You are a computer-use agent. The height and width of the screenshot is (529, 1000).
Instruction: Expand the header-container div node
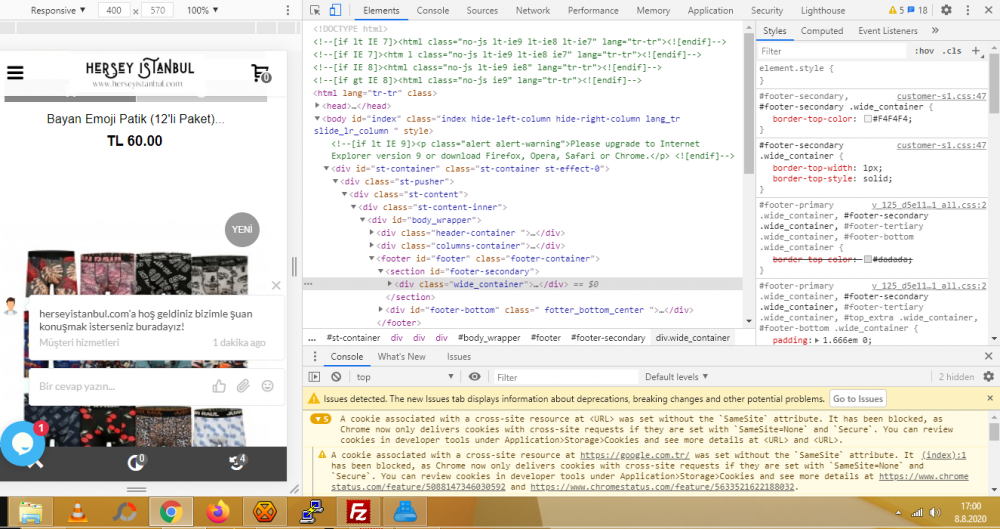(373, 233)
